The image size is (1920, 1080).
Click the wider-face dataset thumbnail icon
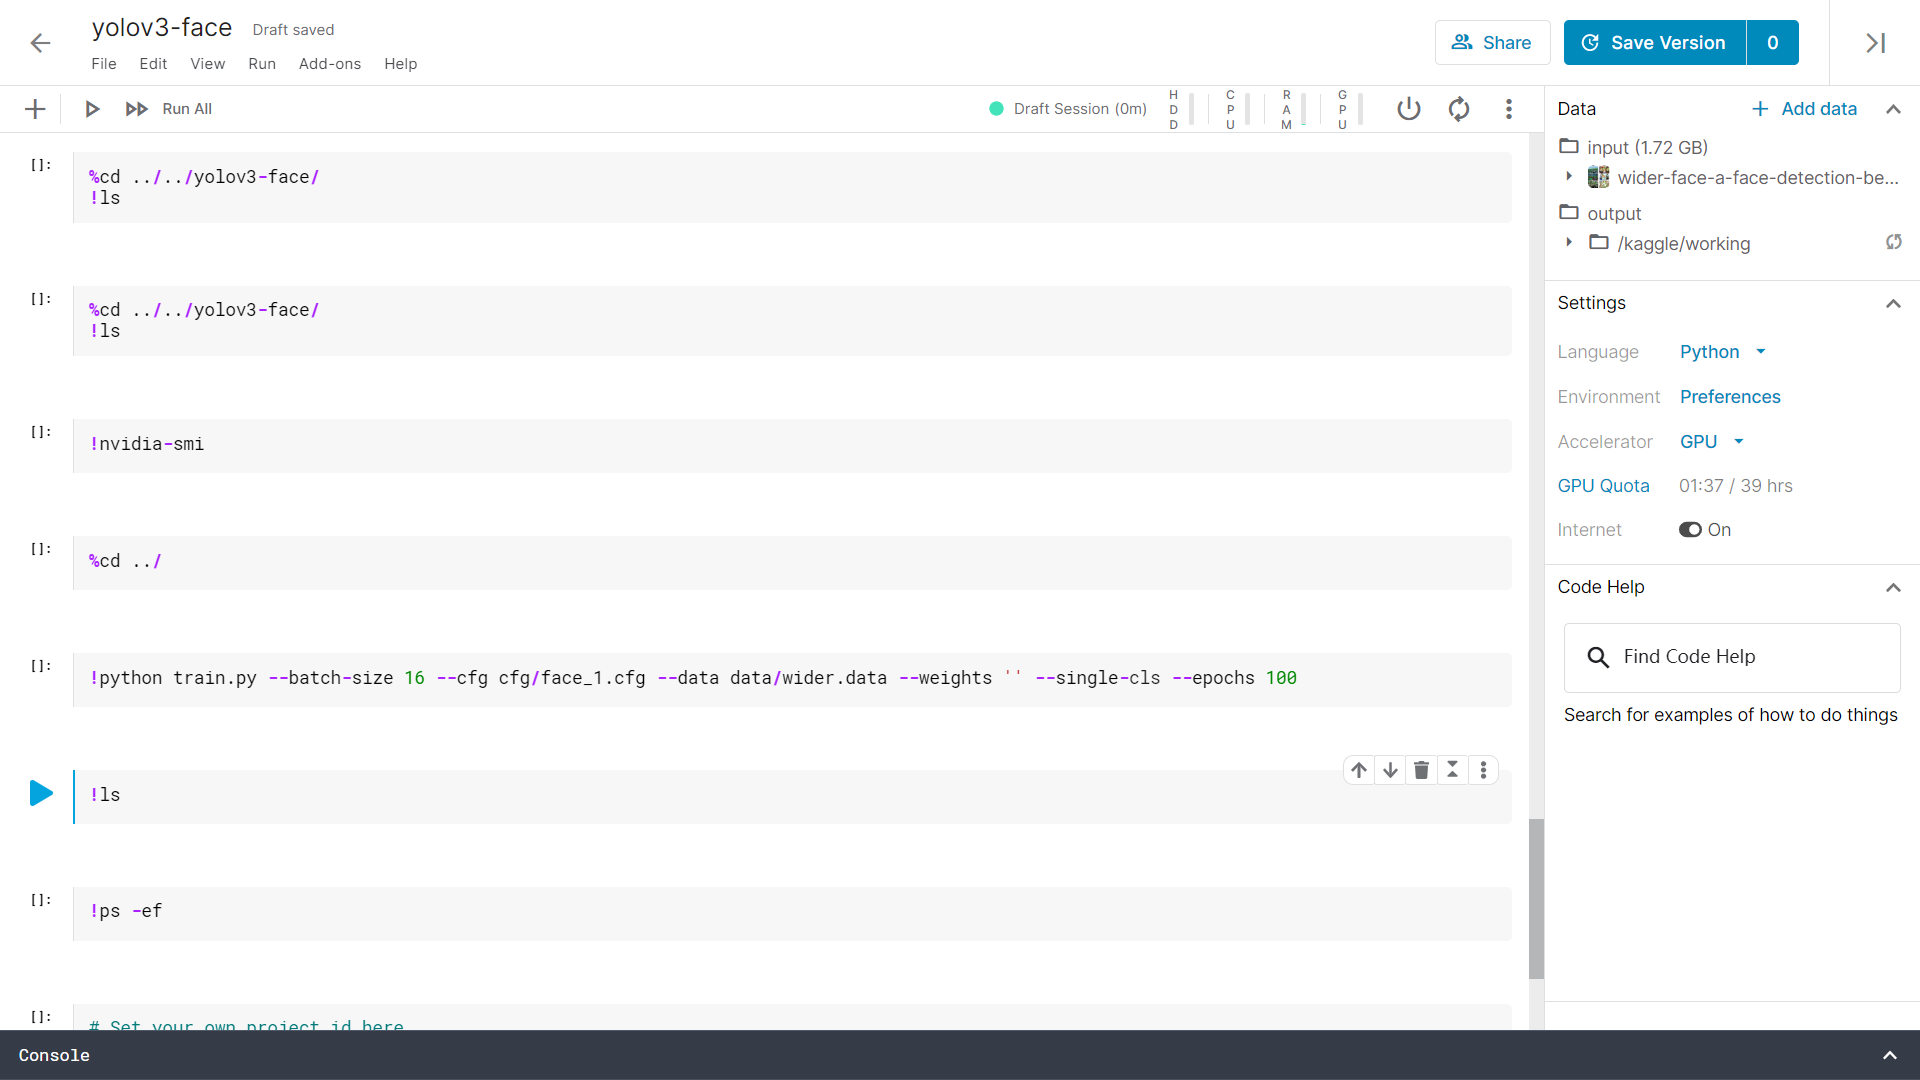(1599, 177)
